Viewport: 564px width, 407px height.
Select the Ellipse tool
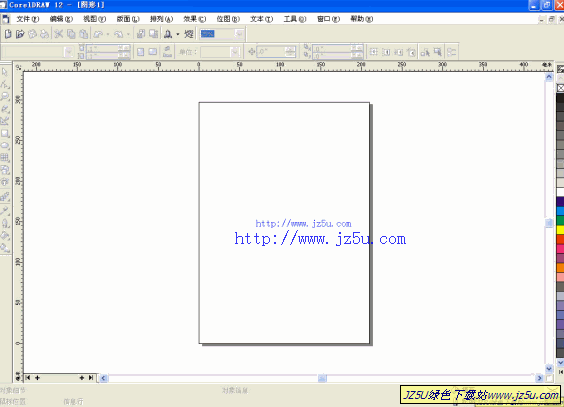5,146
